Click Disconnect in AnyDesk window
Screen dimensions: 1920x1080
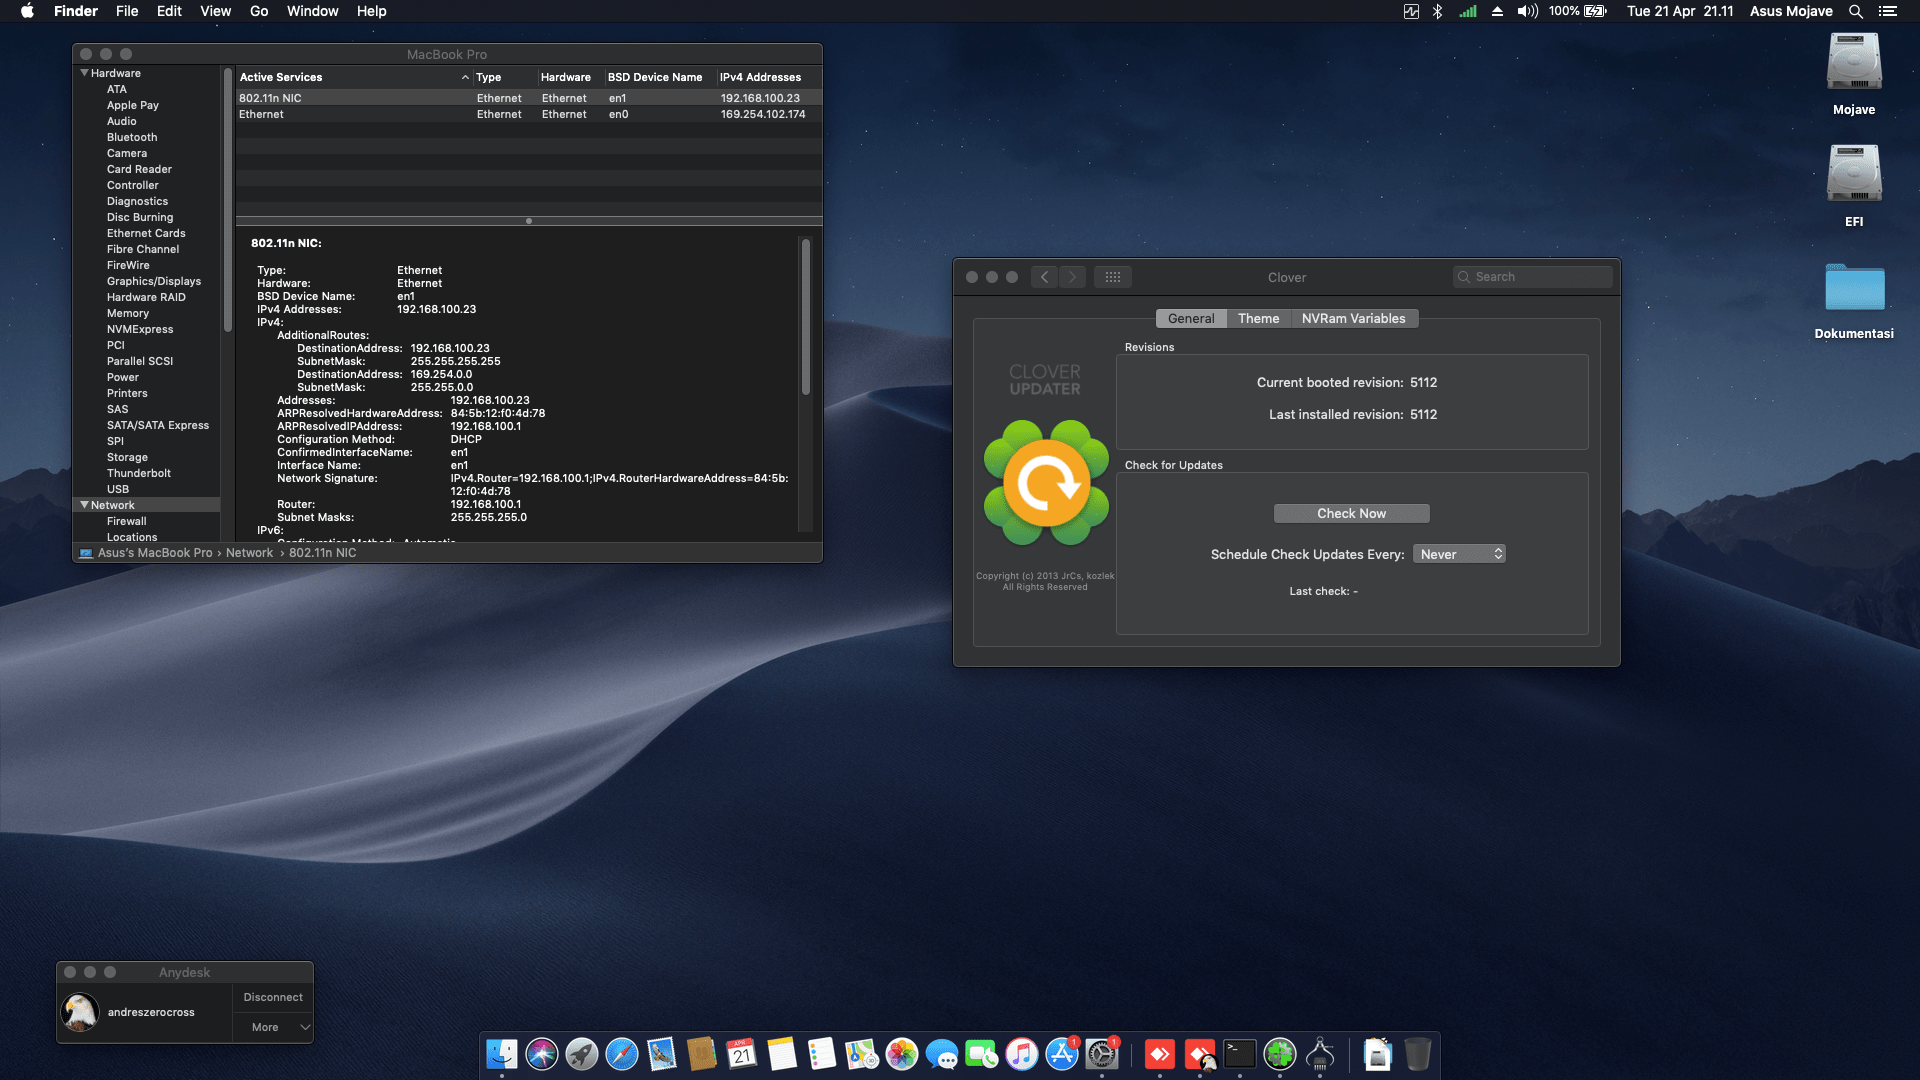pos(273,997)
